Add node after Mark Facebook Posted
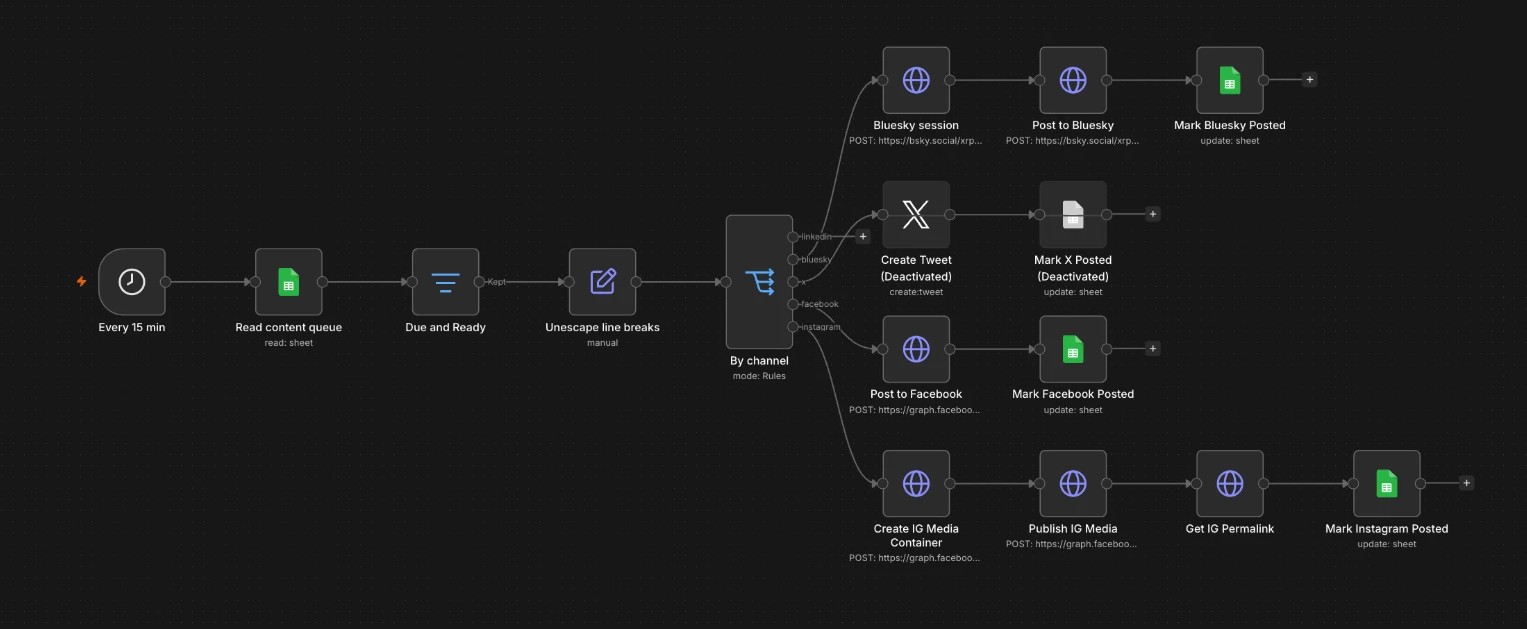Image resolution: width=1527 pixels, height=629 pixels. click(x=1153, y=349)
